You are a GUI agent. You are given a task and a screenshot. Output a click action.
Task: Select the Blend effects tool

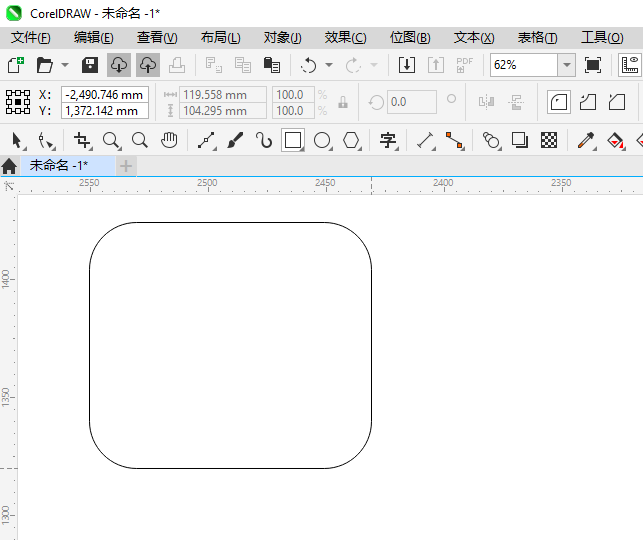pos(491,140)
